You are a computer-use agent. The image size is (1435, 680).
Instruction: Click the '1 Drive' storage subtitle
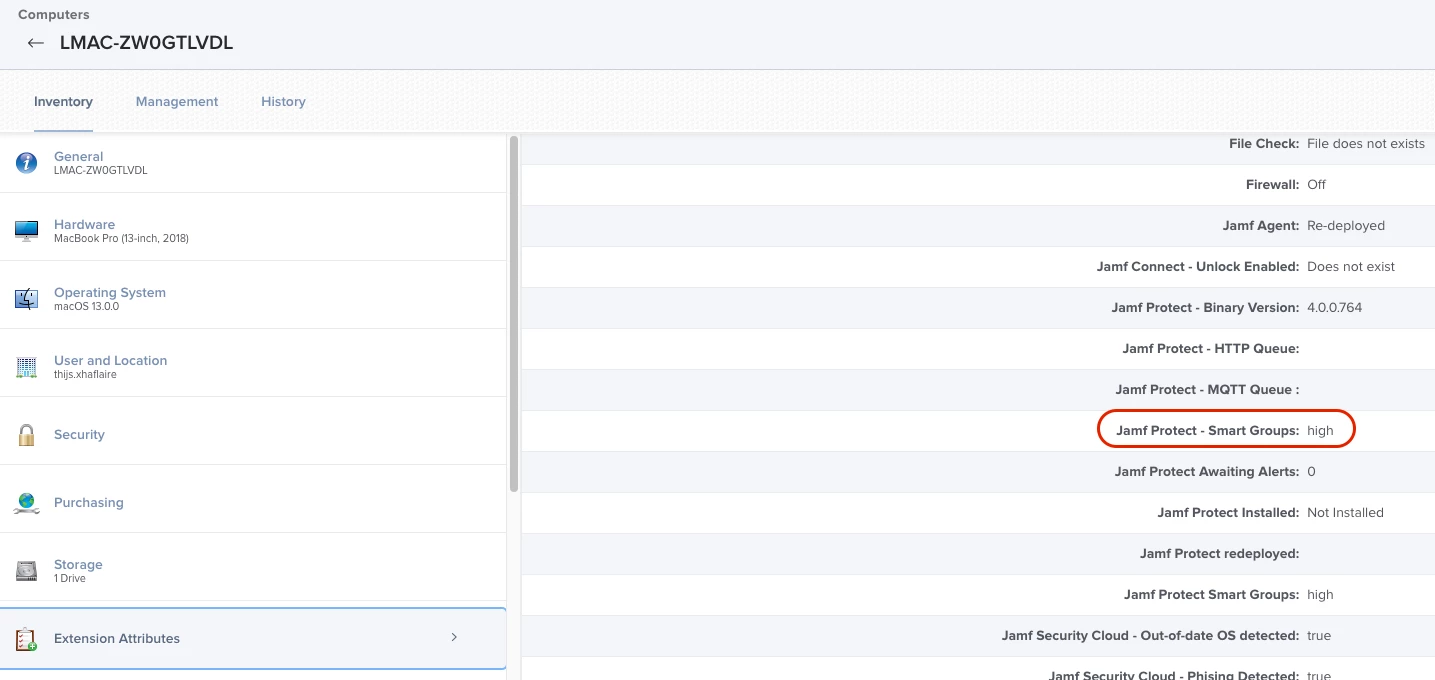[x=70, y=579]
